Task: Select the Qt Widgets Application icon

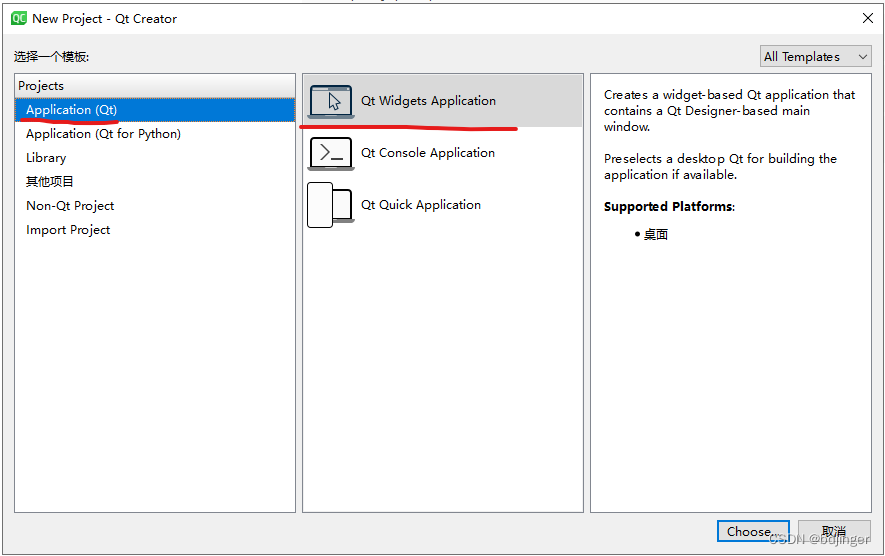Action: [x=331, y=102]
